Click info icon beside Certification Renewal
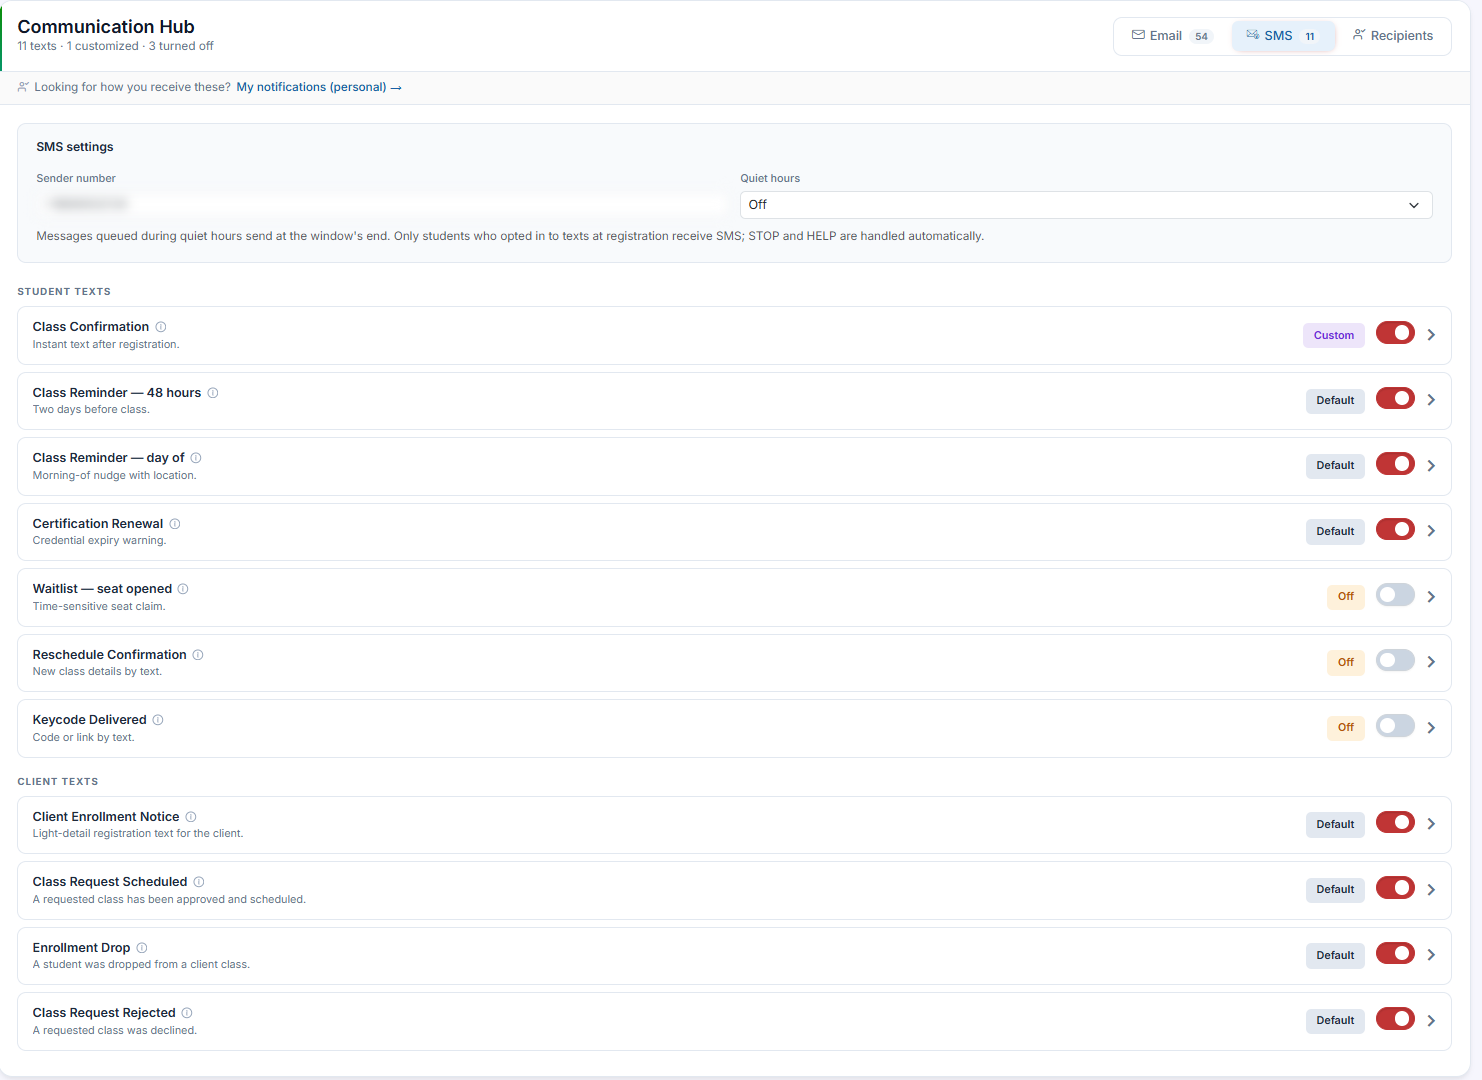 pos(175,524)
